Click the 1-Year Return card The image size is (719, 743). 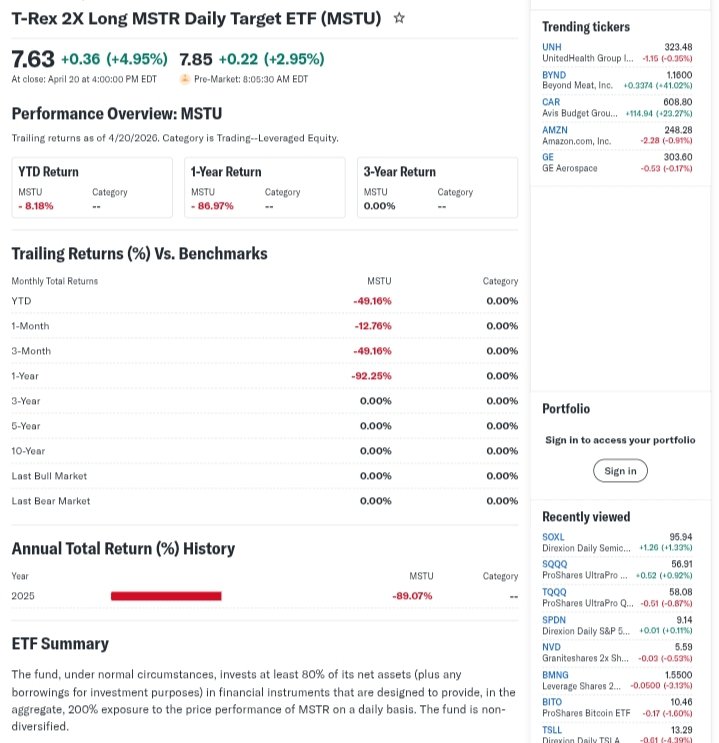(x=264, y=187)
